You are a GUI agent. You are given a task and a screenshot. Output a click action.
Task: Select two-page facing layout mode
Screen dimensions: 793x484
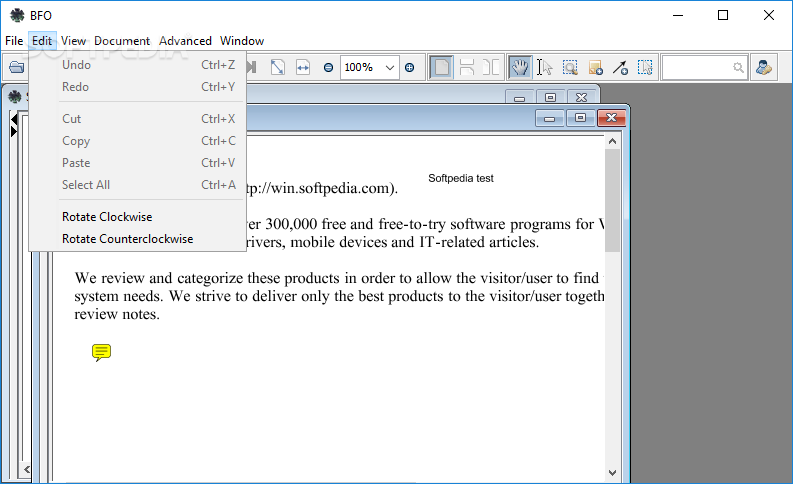491,67
